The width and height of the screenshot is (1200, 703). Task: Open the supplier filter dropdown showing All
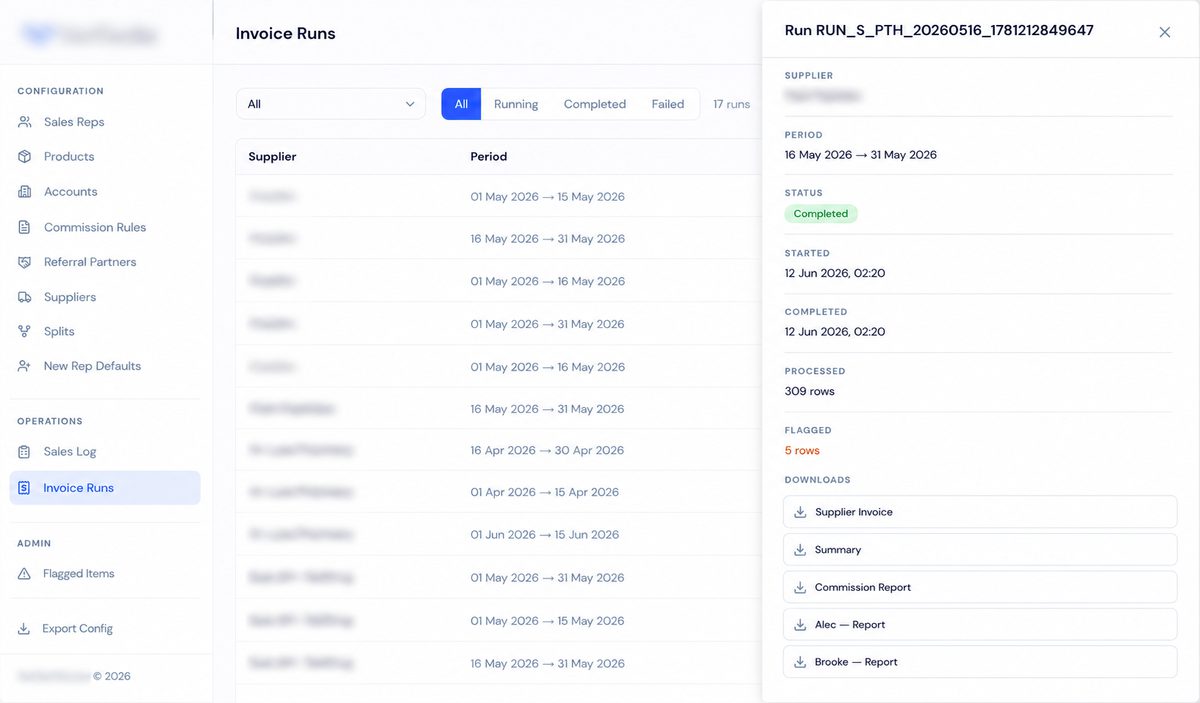tap(331, 104)
